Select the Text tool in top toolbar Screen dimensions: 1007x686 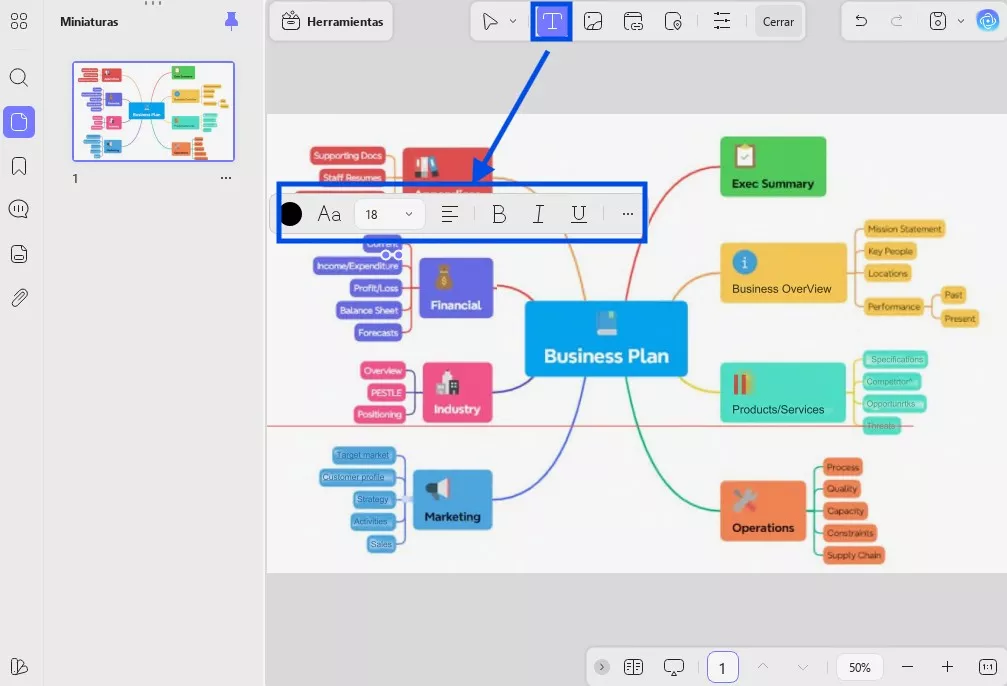click(x=551, y=21)
